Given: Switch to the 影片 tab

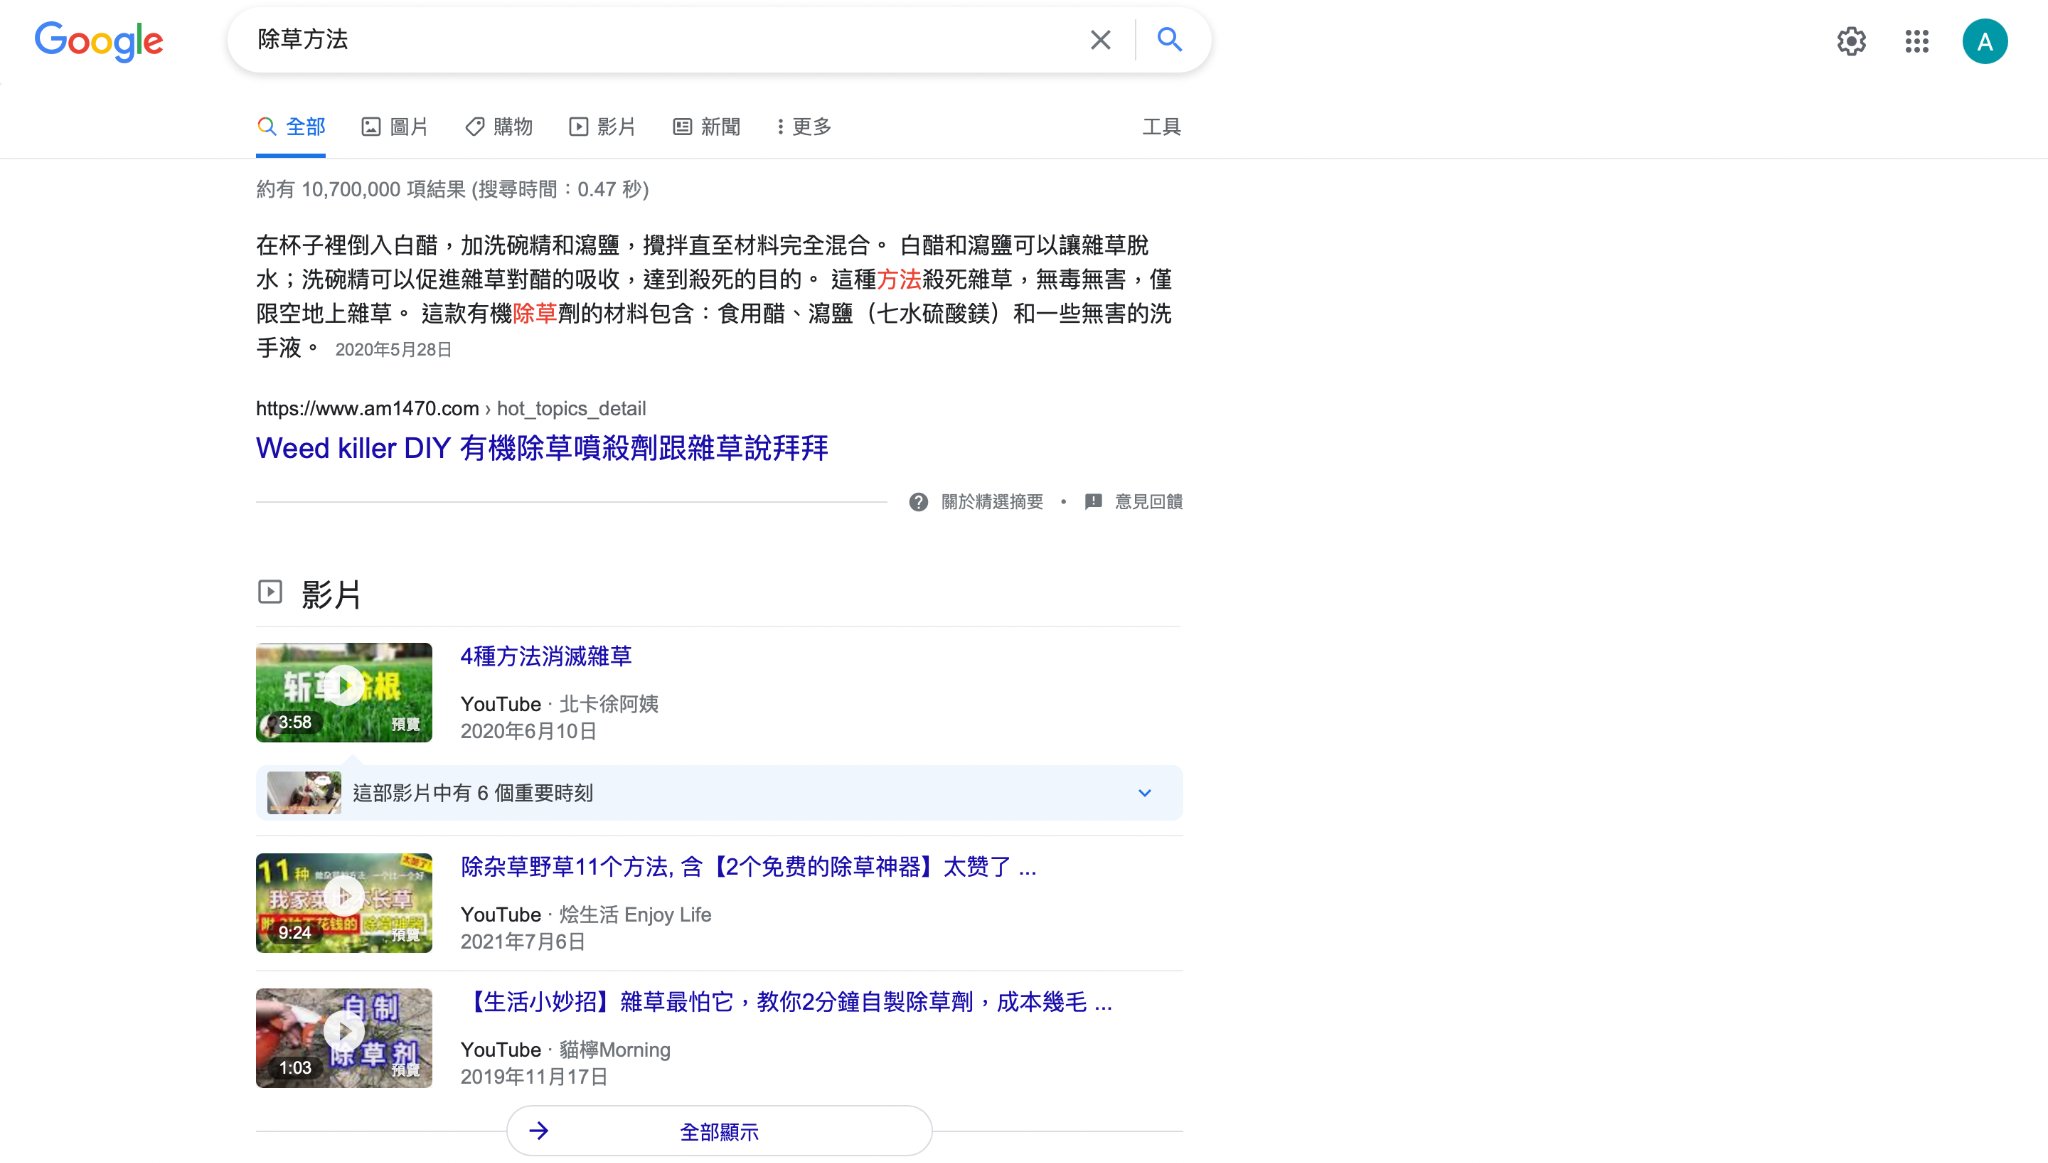Looking at the screenshot, I should [x=602, y=127].
